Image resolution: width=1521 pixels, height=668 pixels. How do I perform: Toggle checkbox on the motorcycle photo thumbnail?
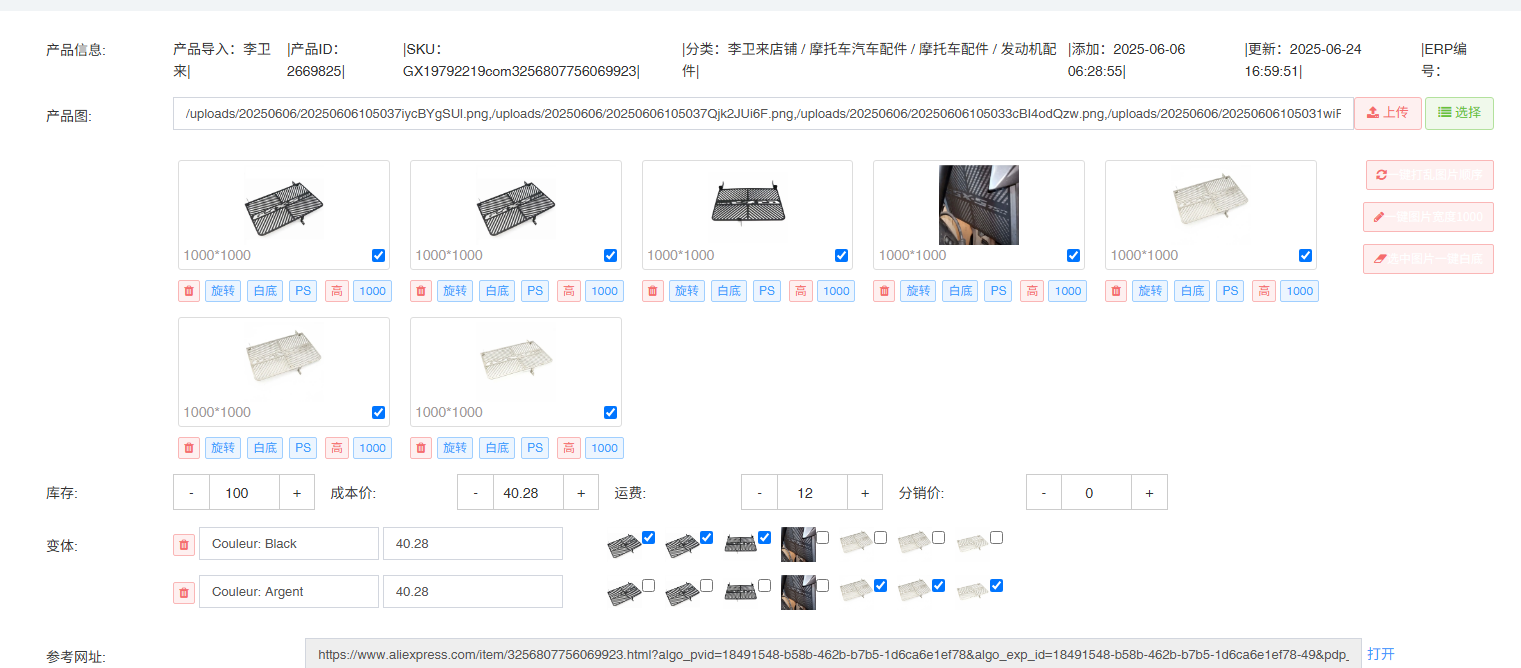1073,255
